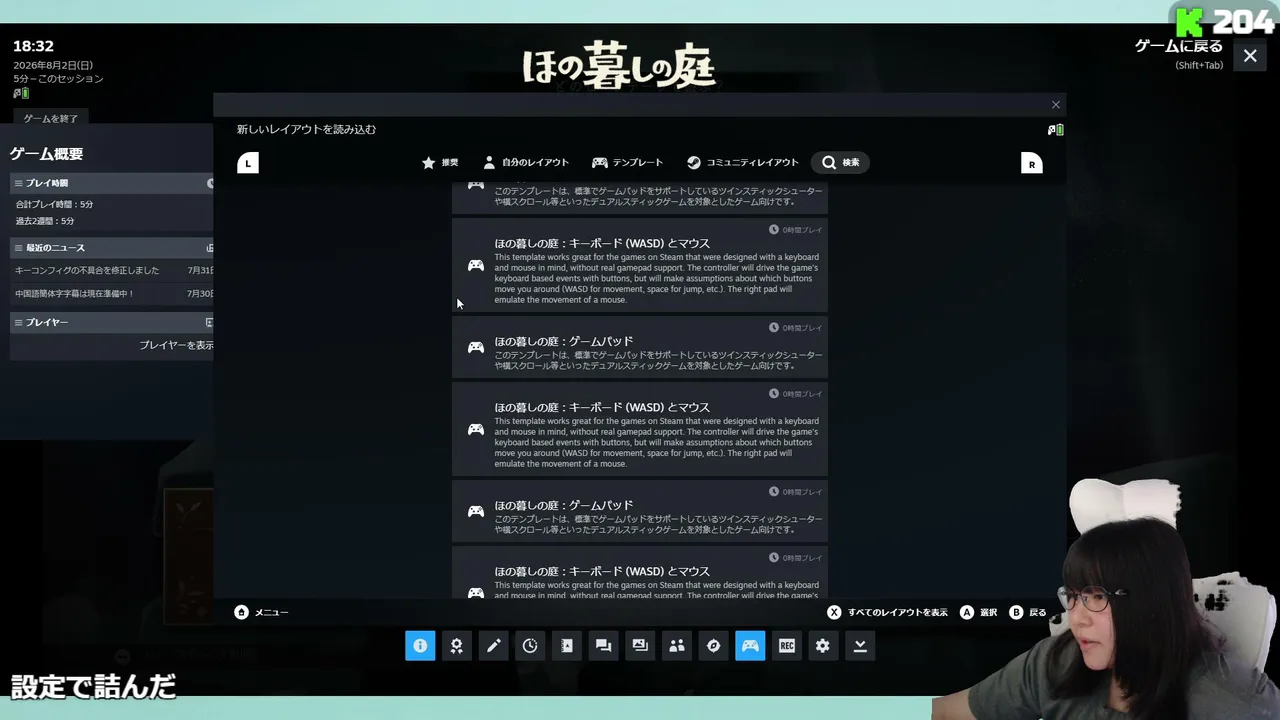Click the 過去2週間：5分 text
Screen dimensions: 1280x720
point(45,221)
